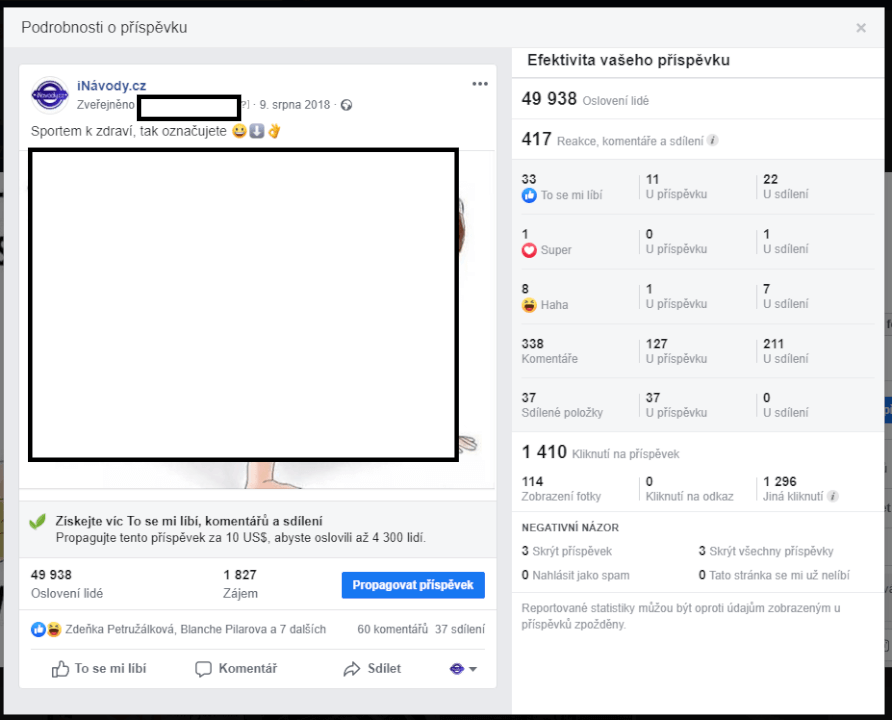Click the info icon beside Jiná kliknutí

pos(834,496)
